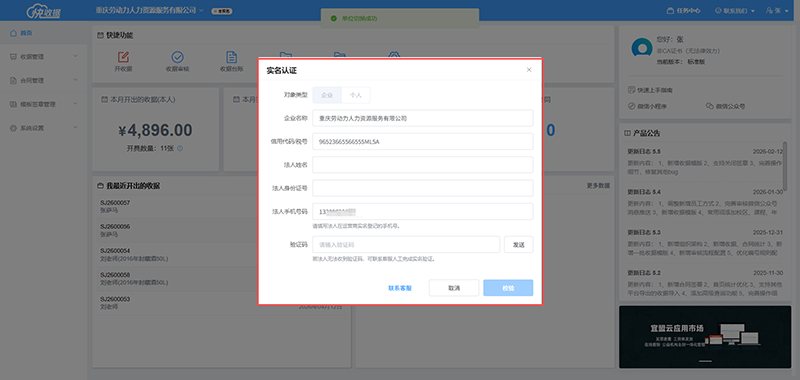Open the user 张 account dropdown
This screenshot has height=380, width=800.
pos(778,10)
